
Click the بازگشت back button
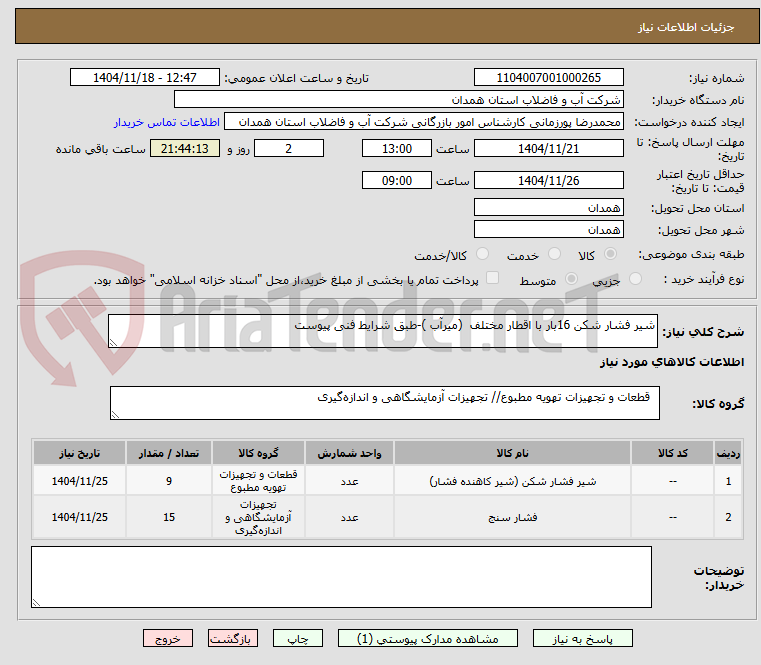[232, 638]
